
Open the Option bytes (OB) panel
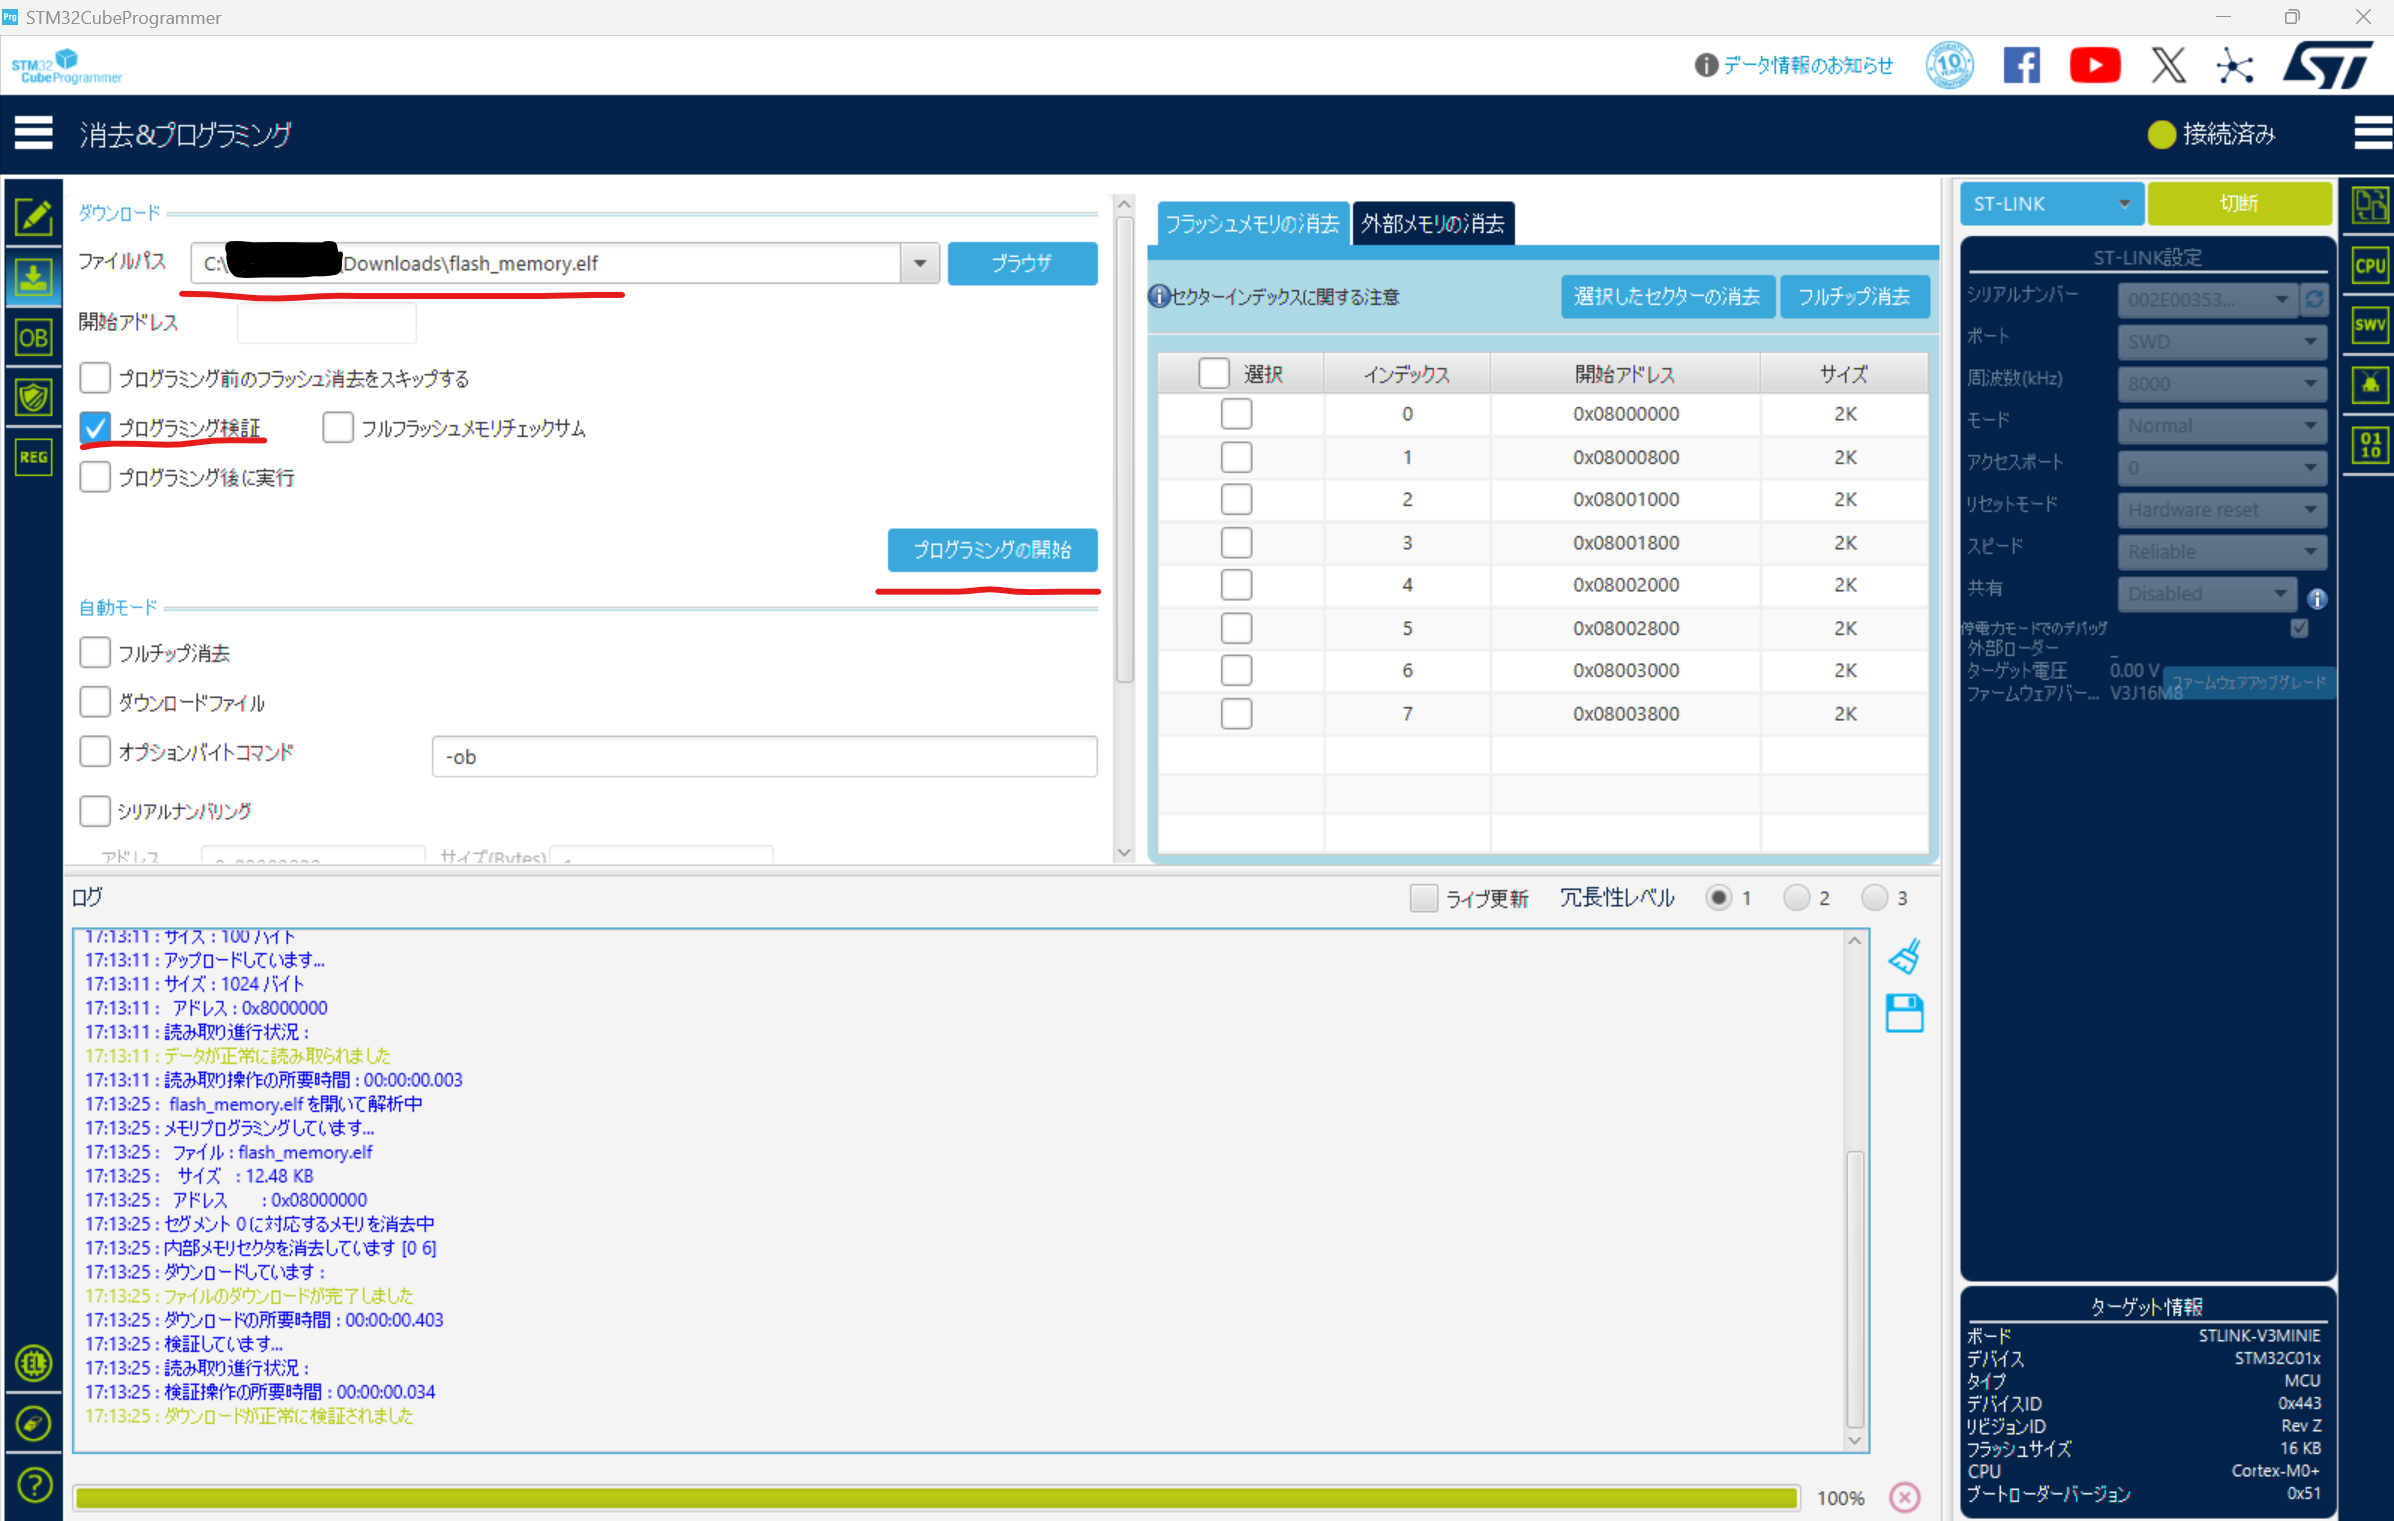coord(34,337)
